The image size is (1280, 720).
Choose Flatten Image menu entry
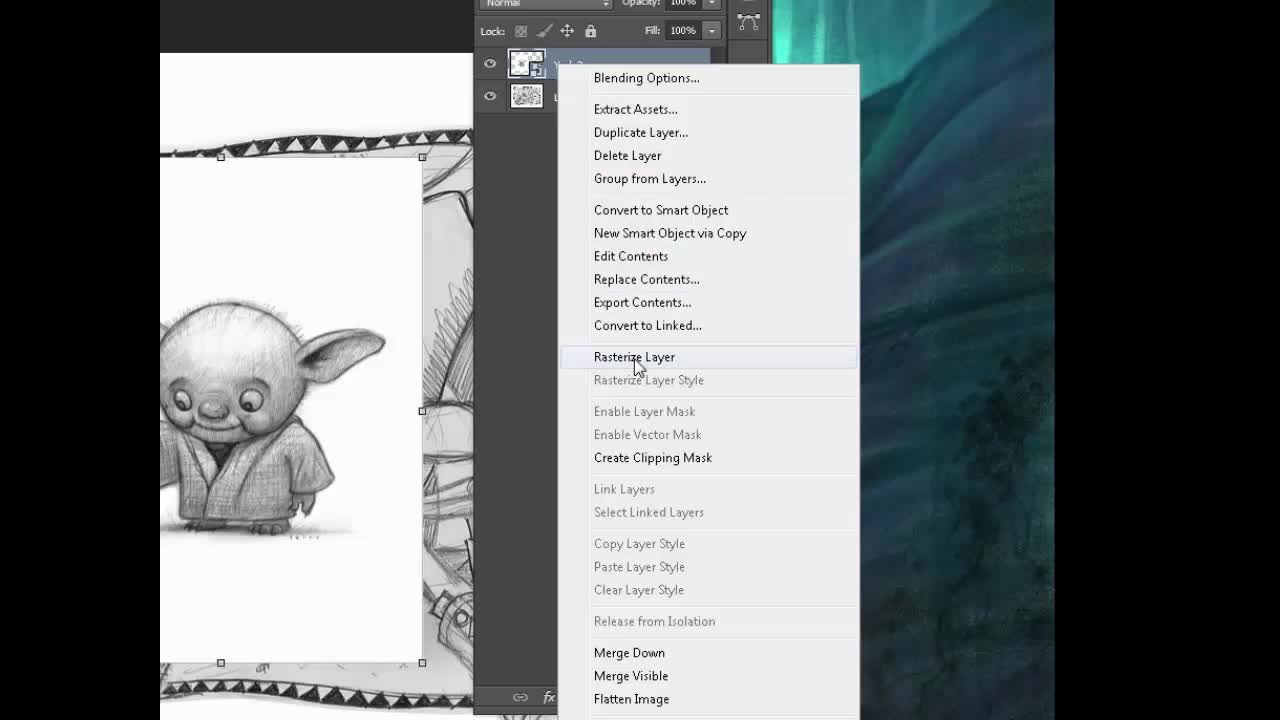pos(631,699)
